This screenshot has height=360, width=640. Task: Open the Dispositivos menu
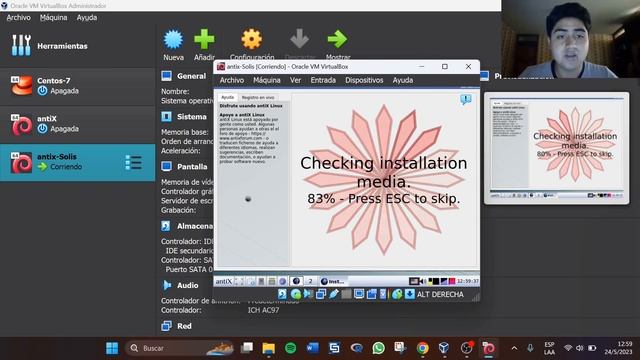click(x=364, y=80)
